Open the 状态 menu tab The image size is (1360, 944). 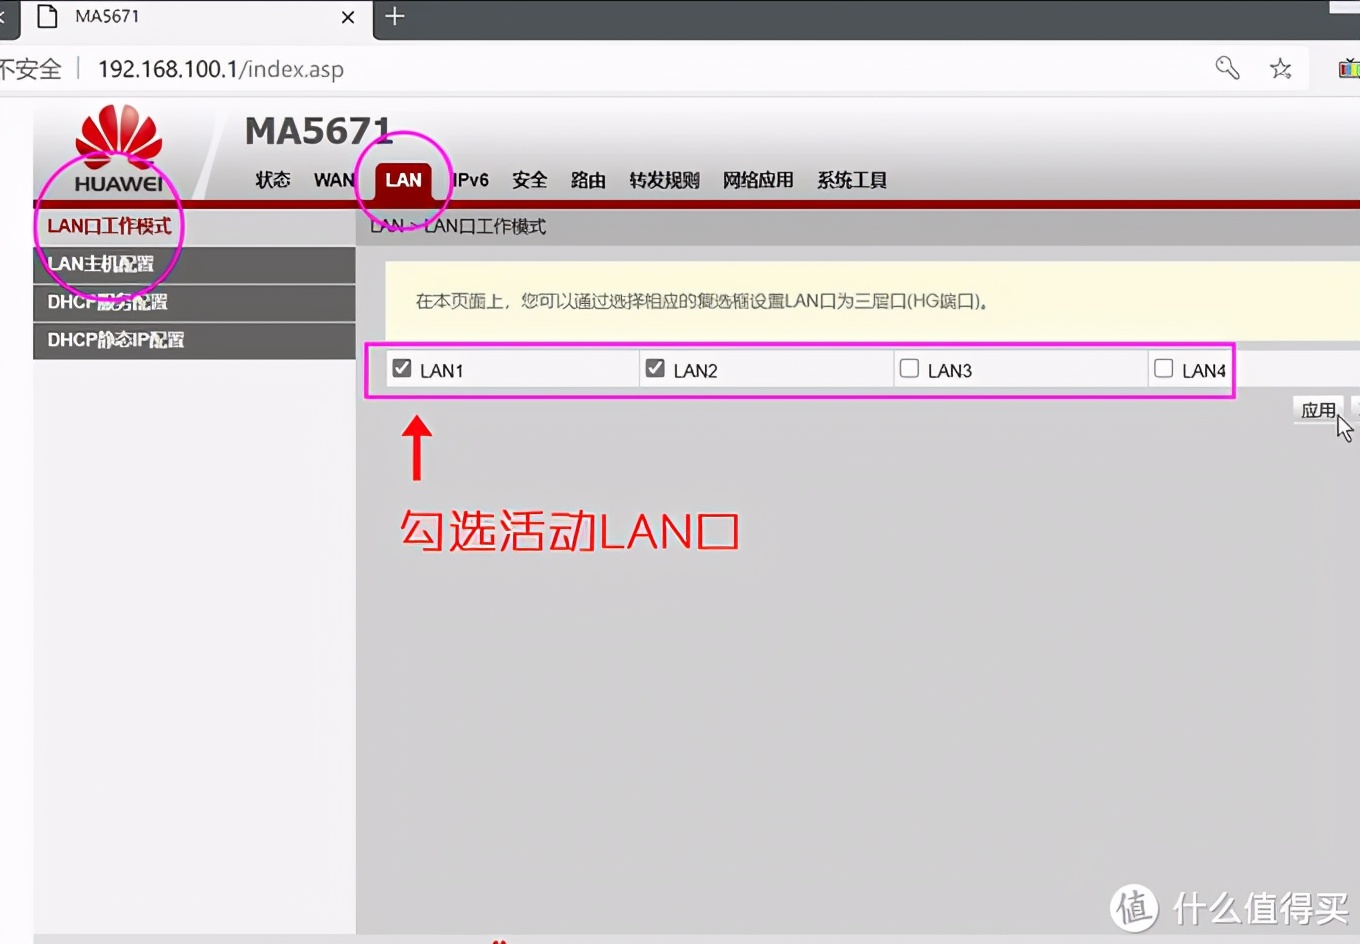[273, 180]
